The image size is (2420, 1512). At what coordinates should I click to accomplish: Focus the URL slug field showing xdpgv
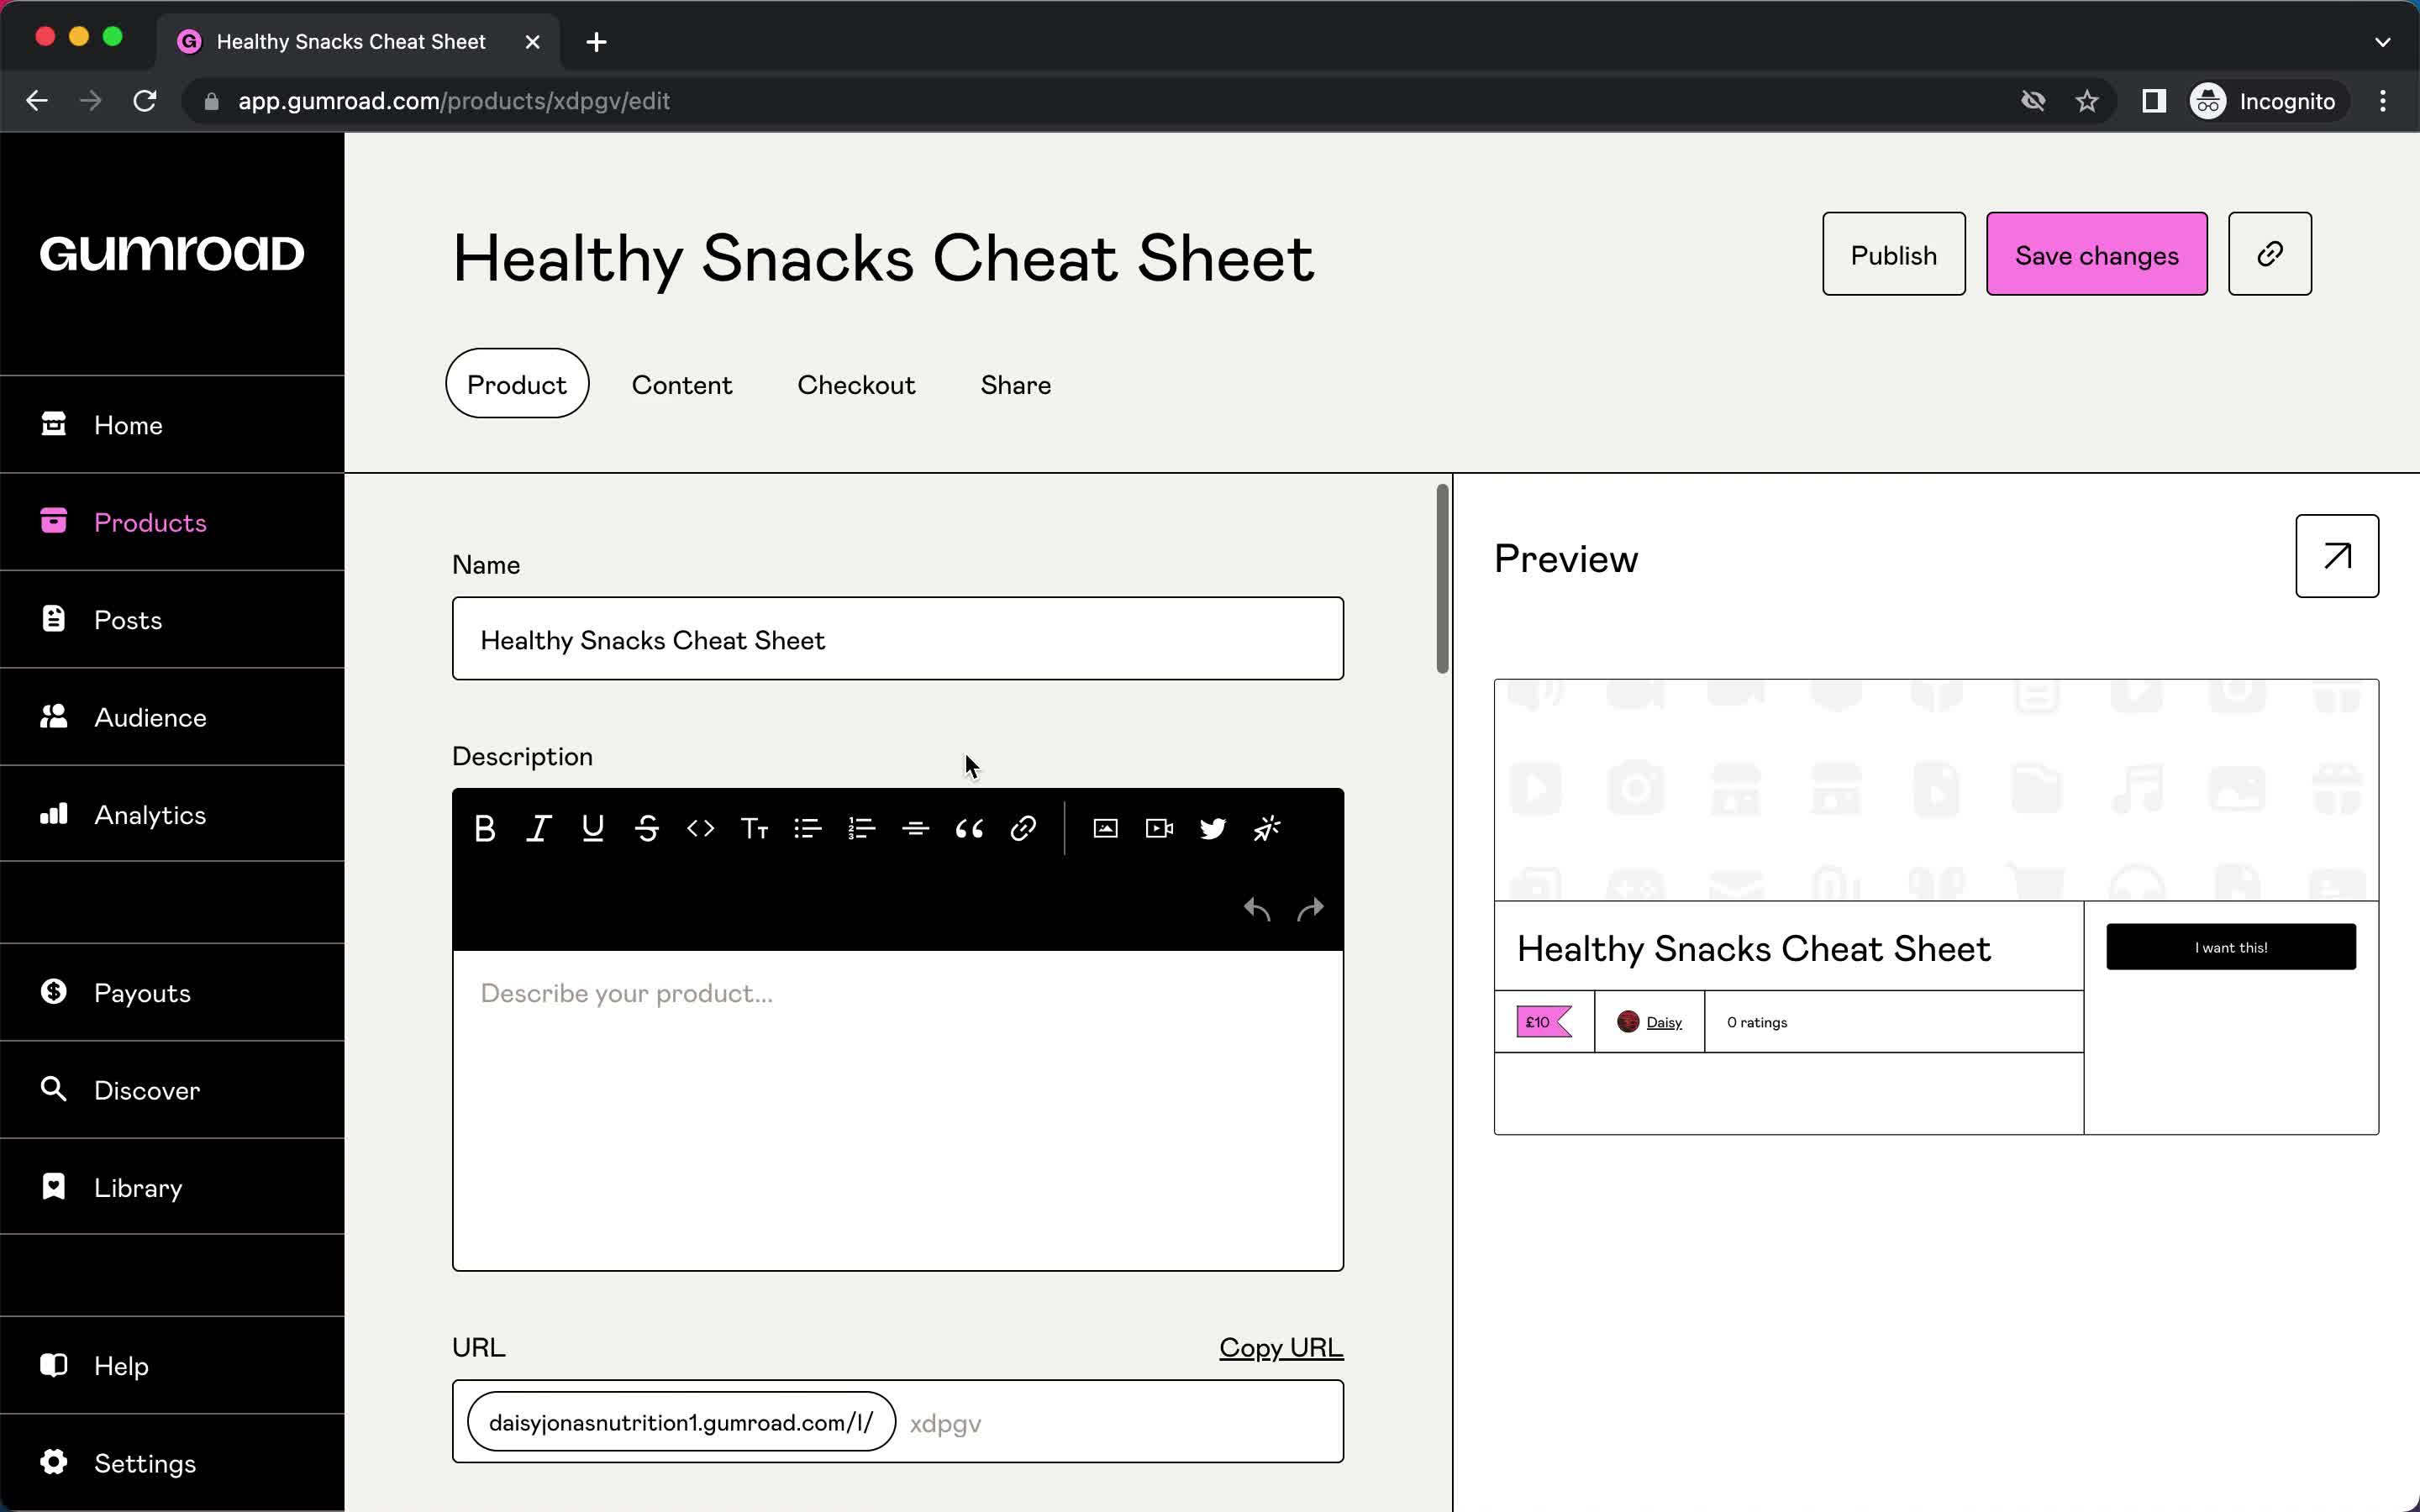point(1120,1422)
